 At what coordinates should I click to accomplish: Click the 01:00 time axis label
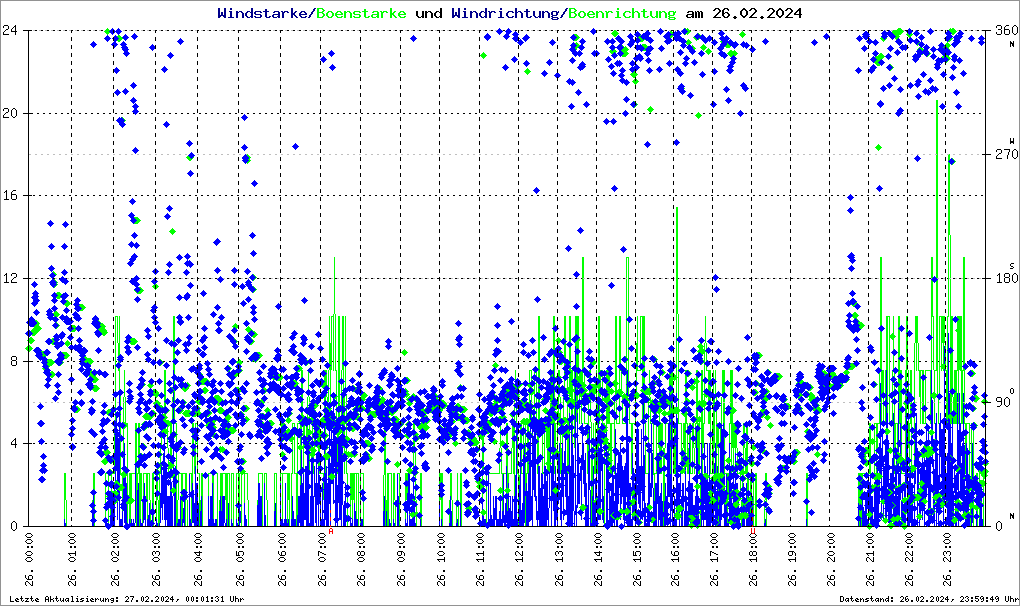(x=72, y=560)
